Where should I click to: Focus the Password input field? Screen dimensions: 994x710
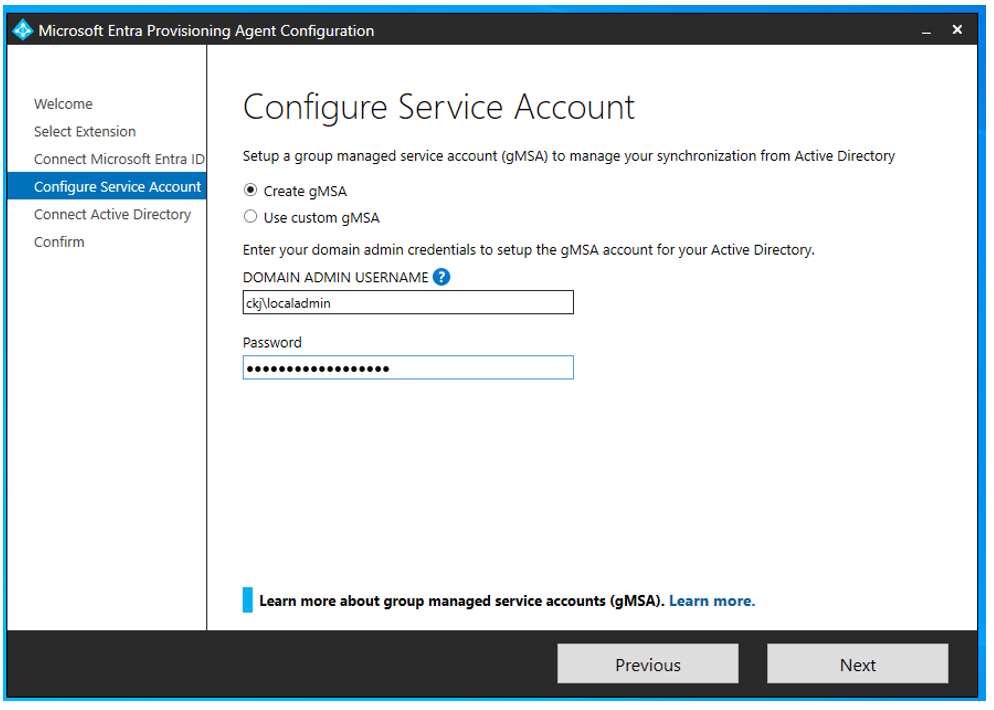408,368
